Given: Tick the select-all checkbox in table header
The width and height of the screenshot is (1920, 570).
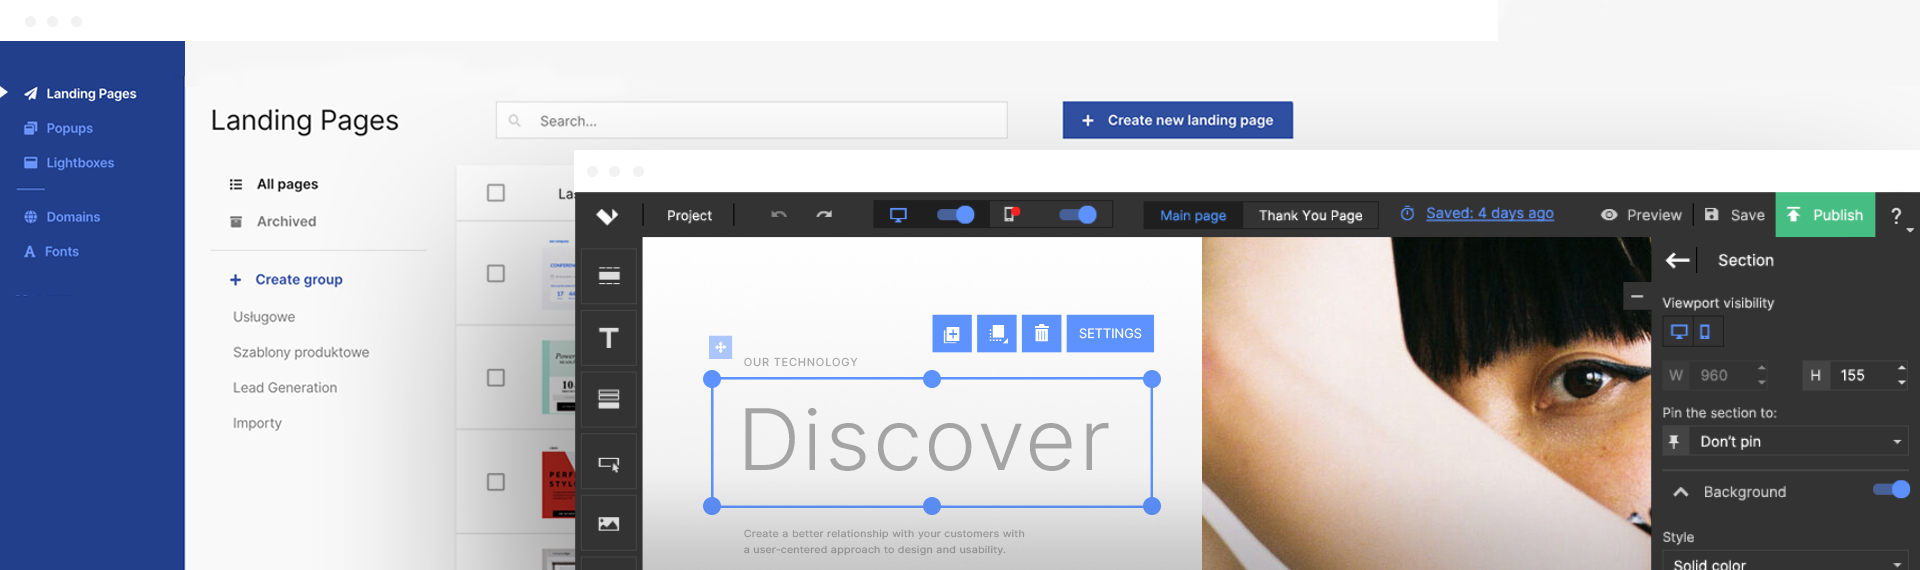Looking at the screenshot, I should [496, 193].
